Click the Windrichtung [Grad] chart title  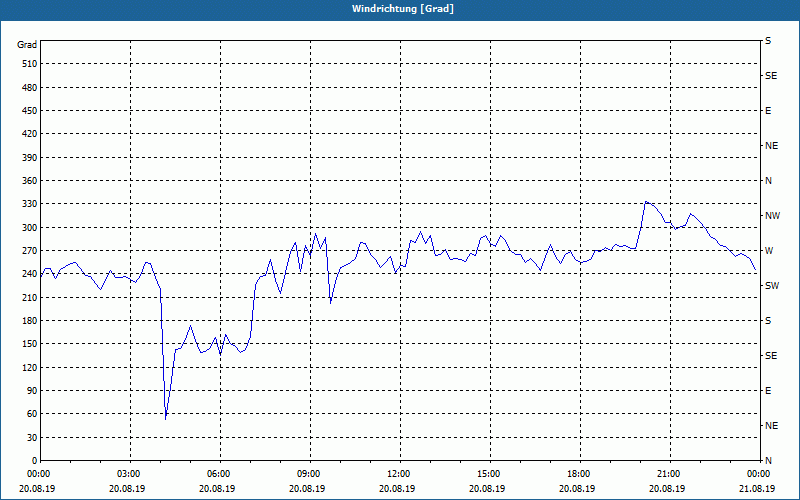pos(403,9)
